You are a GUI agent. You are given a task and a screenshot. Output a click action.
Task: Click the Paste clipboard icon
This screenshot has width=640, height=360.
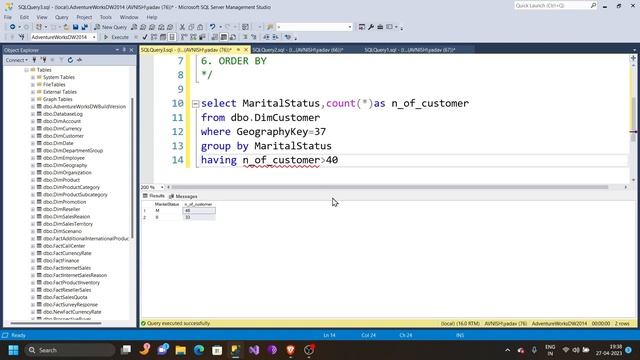coord(200,27)
